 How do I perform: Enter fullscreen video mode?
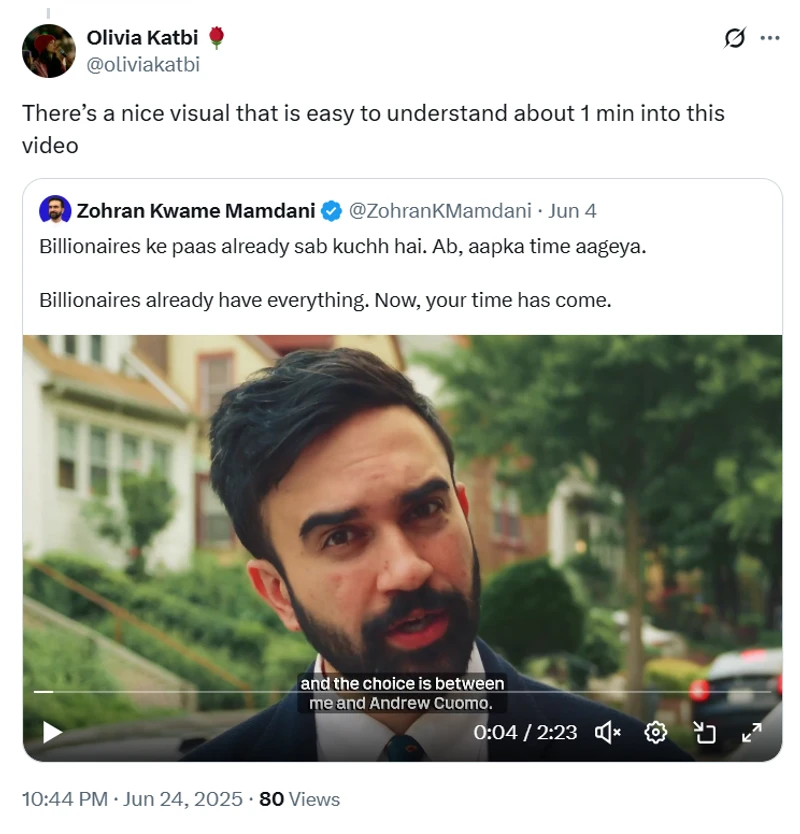752,732
